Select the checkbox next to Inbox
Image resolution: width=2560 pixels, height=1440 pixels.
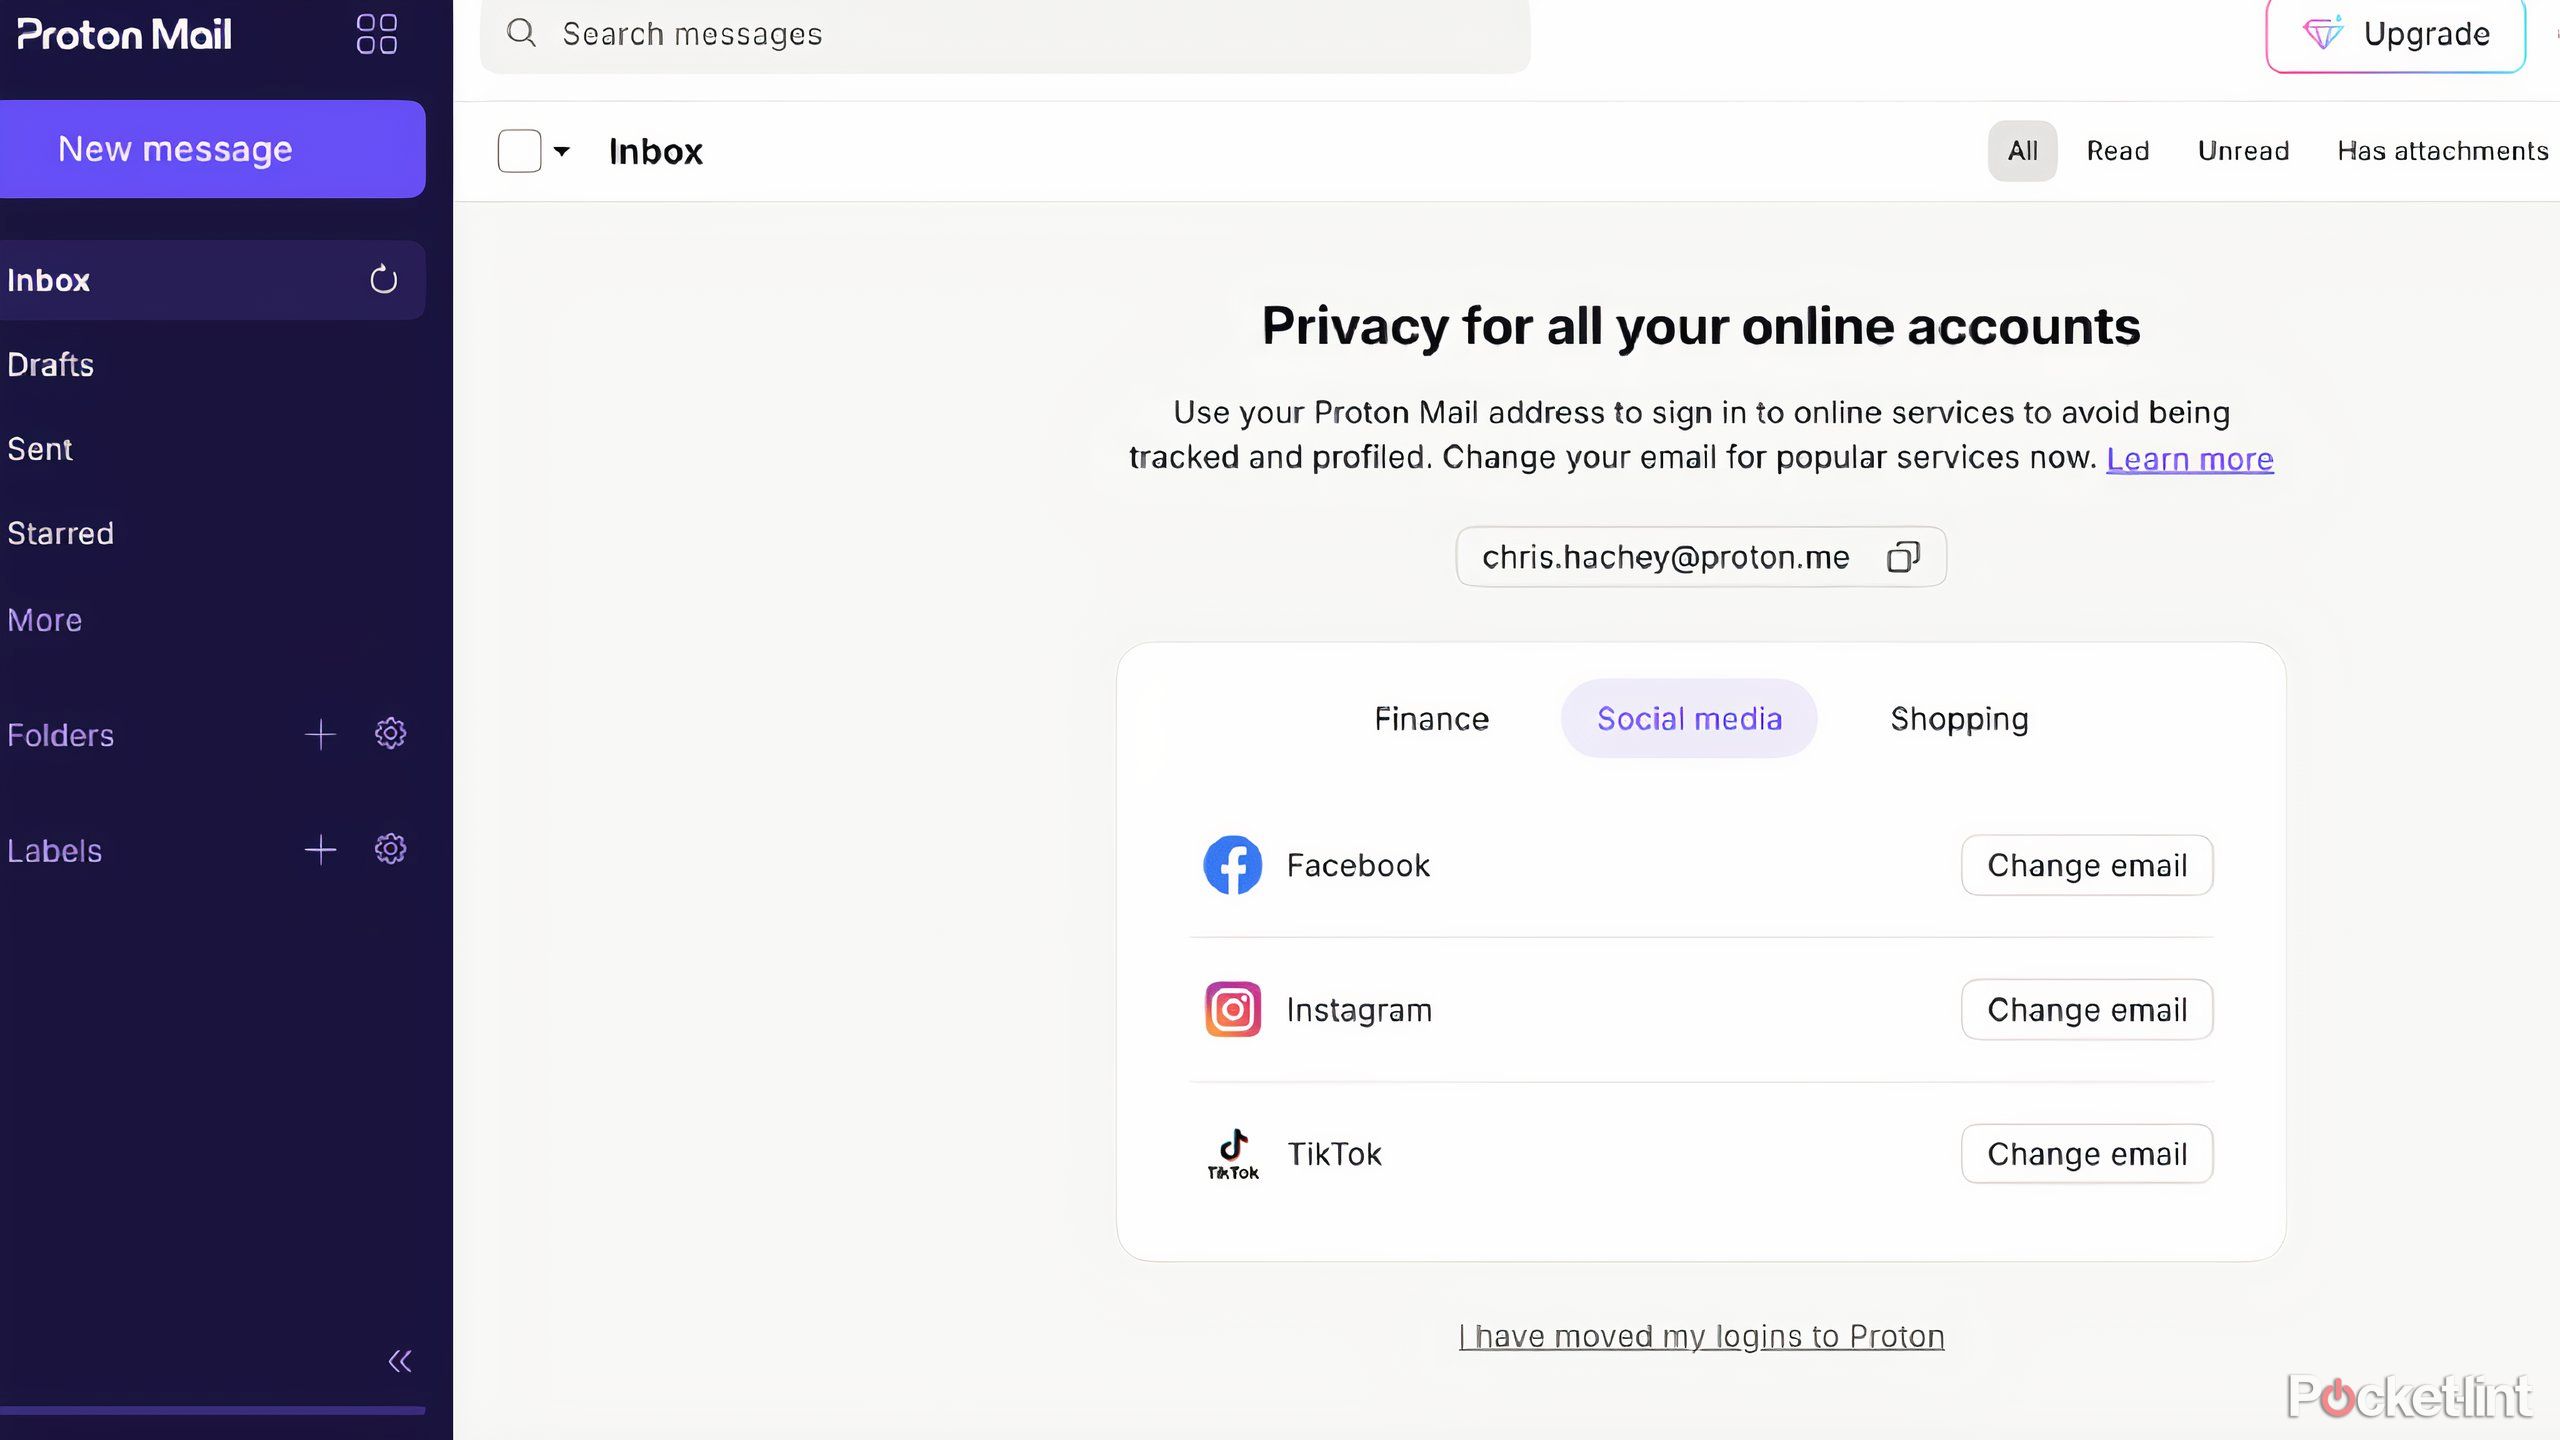(x=517, y=149)
